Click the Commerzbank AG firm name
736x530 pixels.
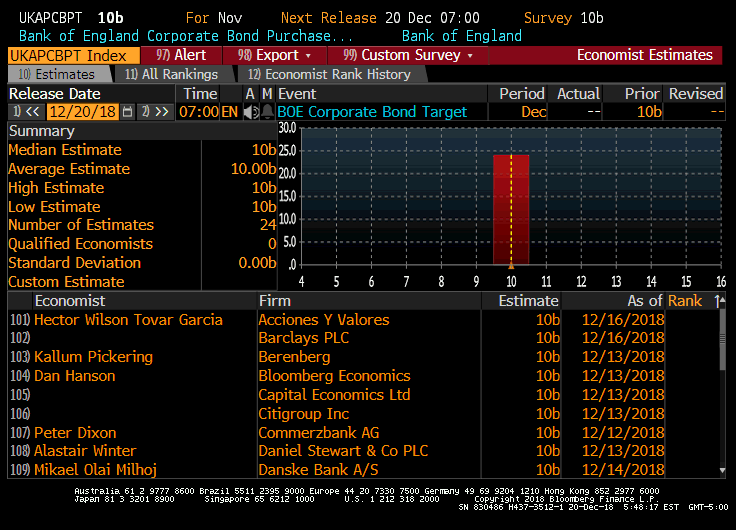[319, 433]
